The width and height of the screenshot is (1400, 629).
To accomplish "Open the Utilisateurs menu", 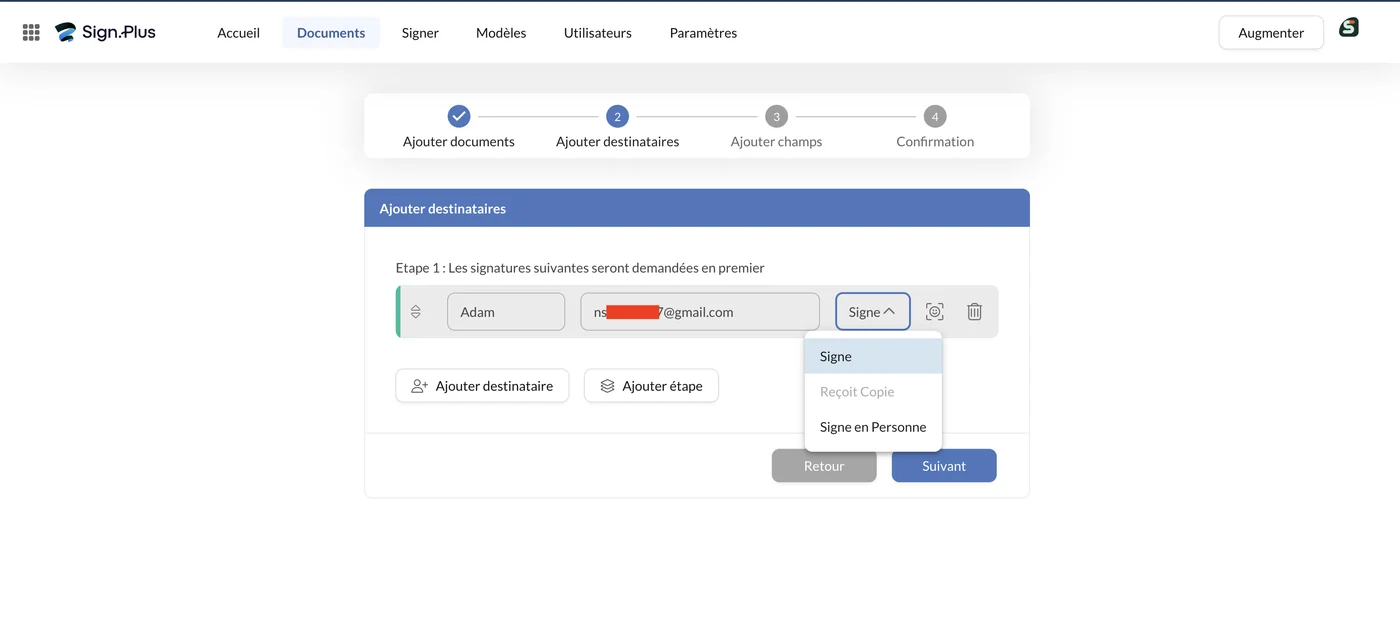I will point(598,32).
